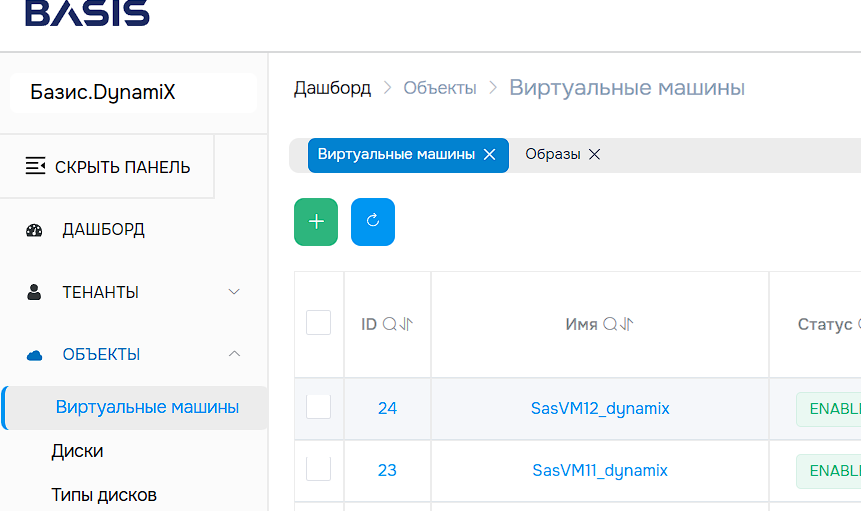Close the Образы tab with X
861x511 pixels.
click(594, 155)
